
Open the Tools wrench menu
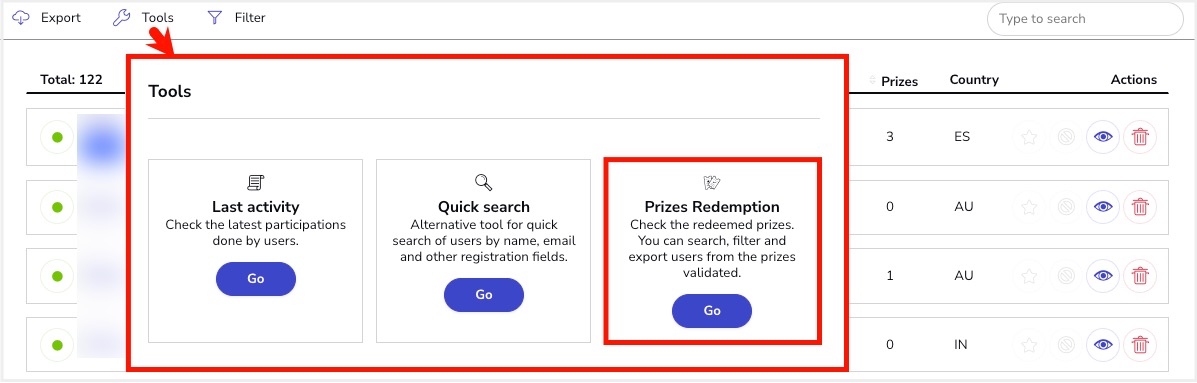pos(143,18)
